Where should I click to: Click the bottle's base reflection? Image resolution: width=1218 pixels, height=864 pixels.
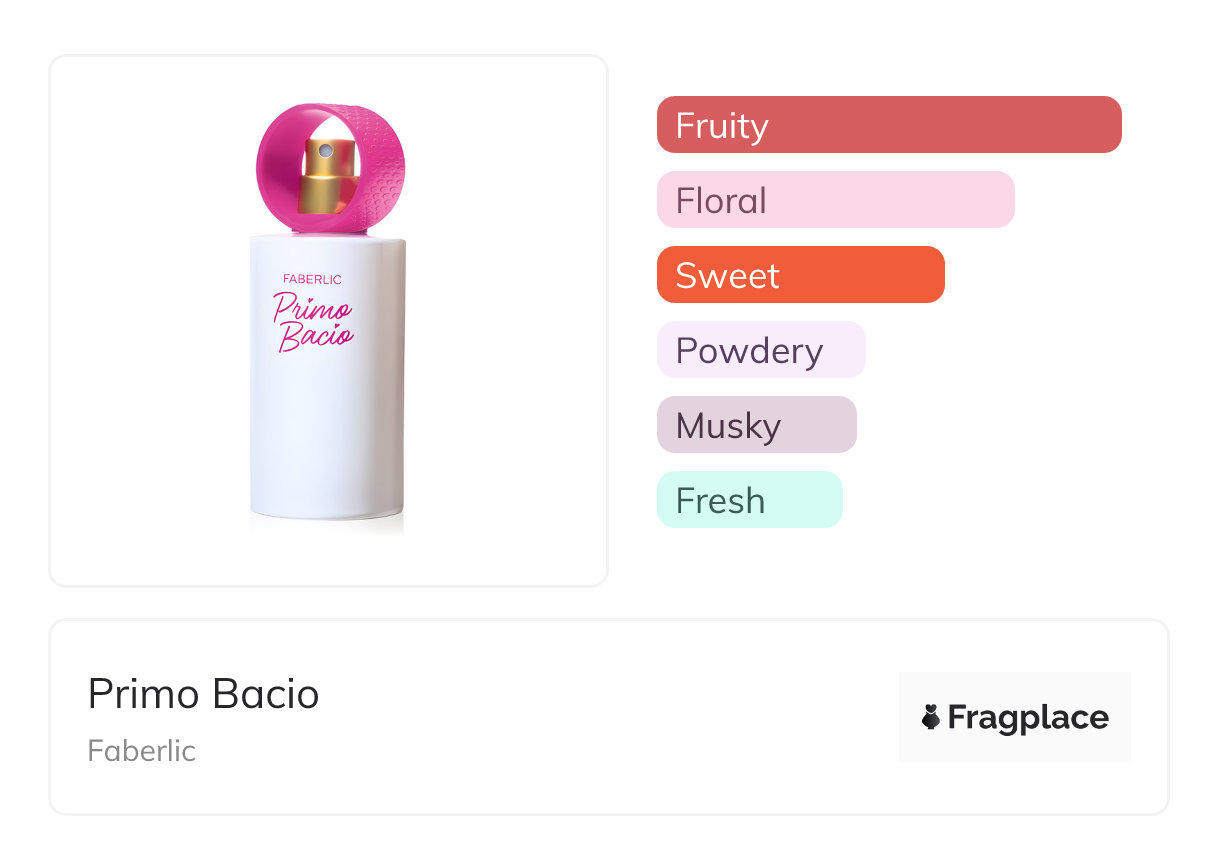(x=327, y=526)
